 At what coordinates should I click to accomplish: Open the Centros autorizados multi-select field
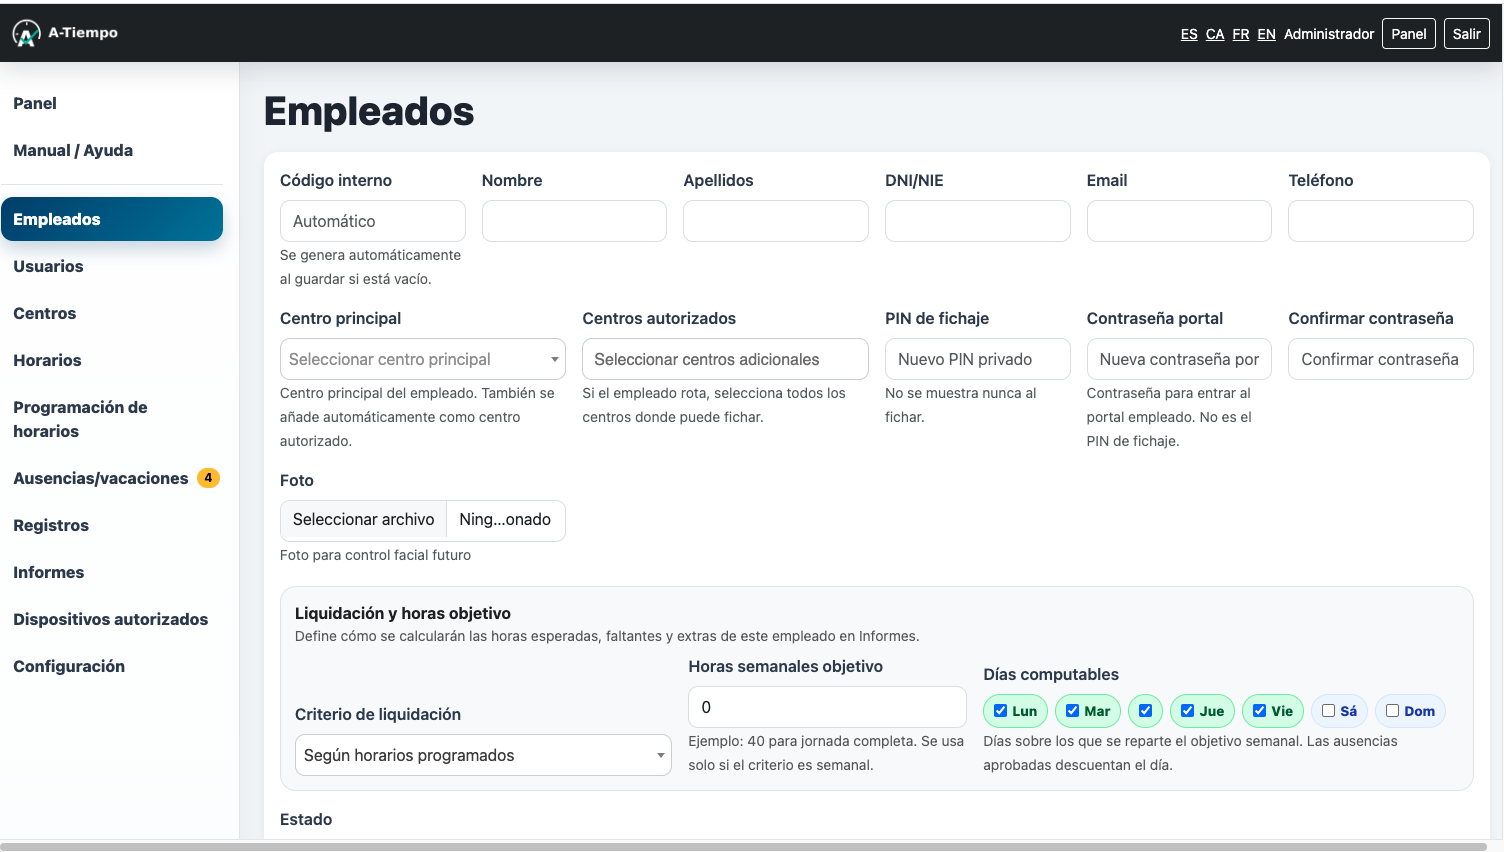pyautogui.click(x=725, y=359)
